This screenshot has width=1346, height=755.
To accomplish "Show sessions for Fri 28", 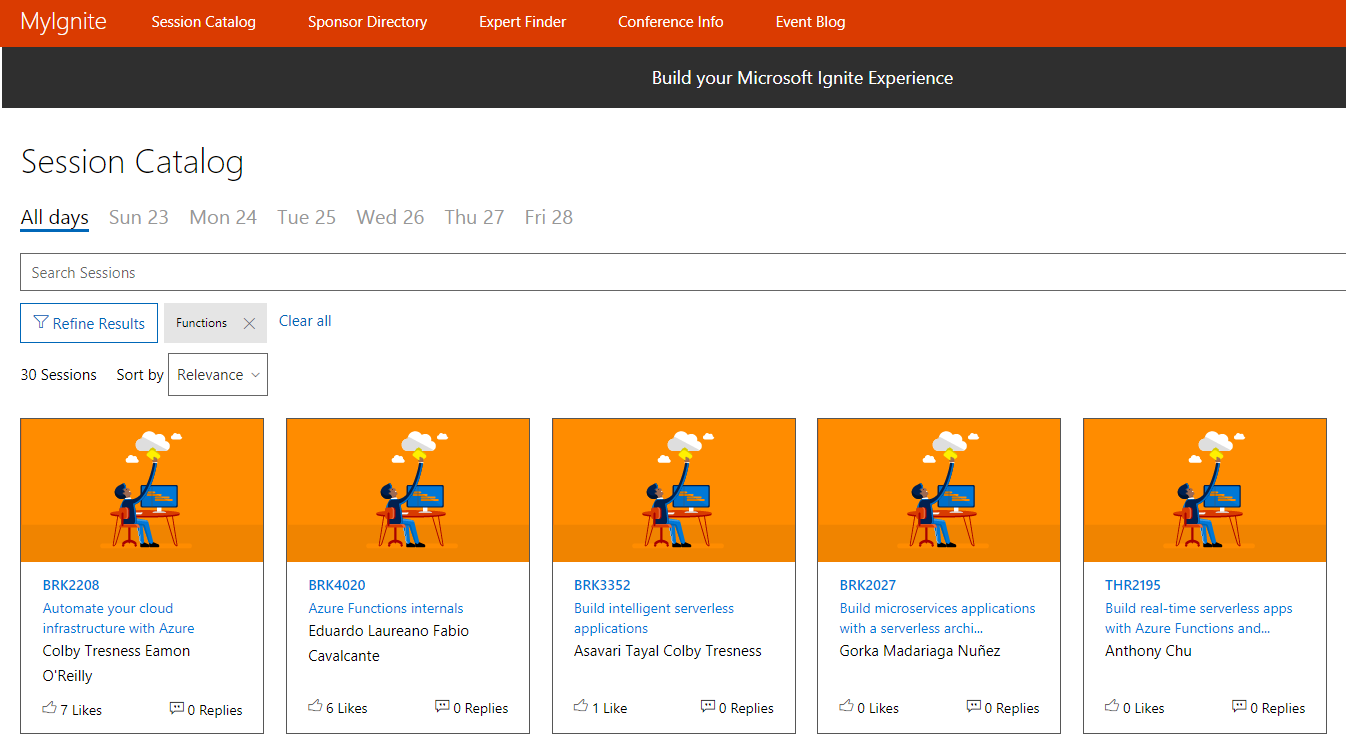I will coord(548,217).
